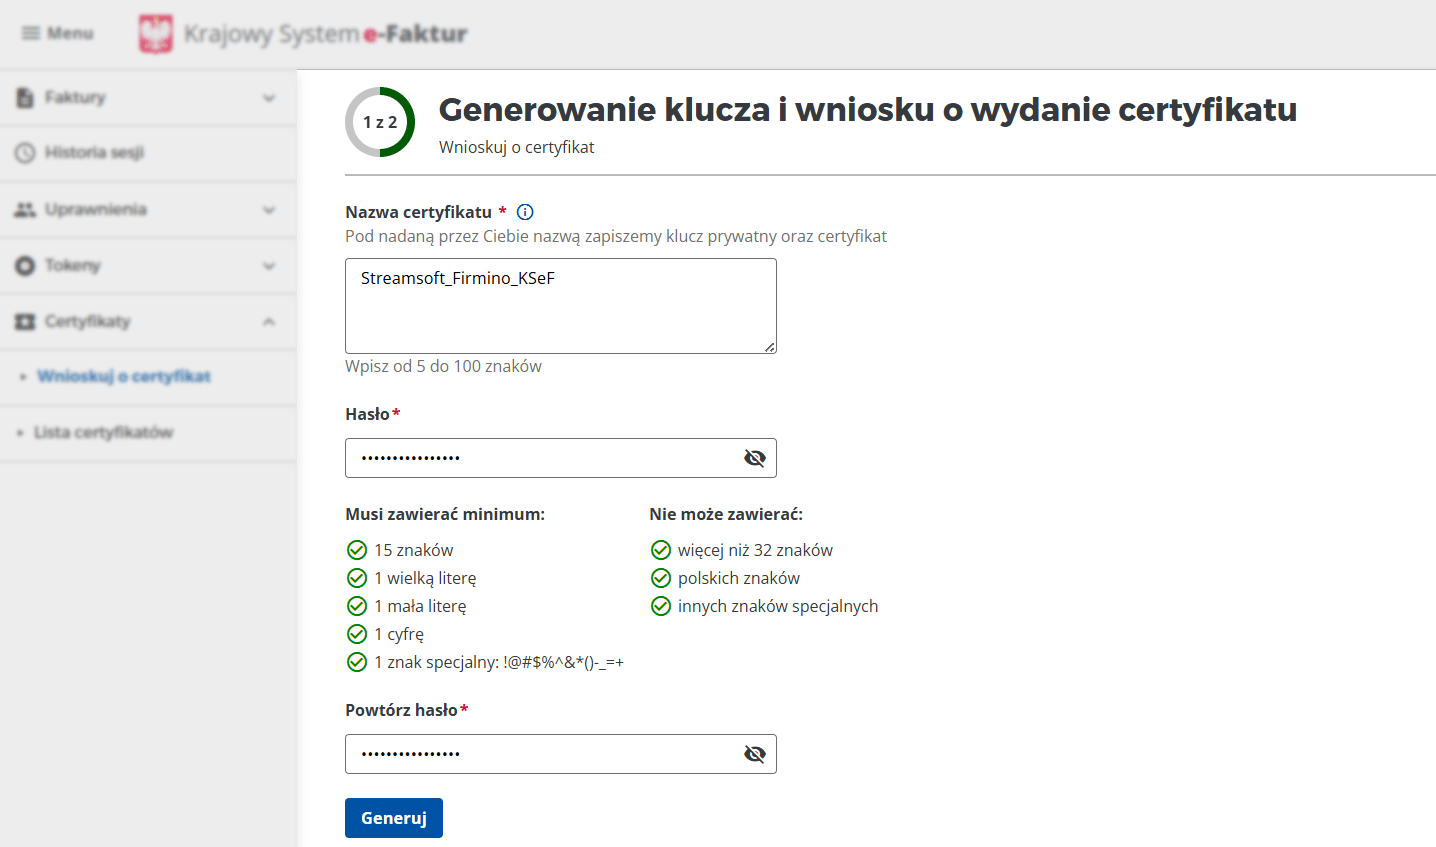Open the hamburger Menu
The width and height of the screenshot is (1436, 847).
point(57,33)
